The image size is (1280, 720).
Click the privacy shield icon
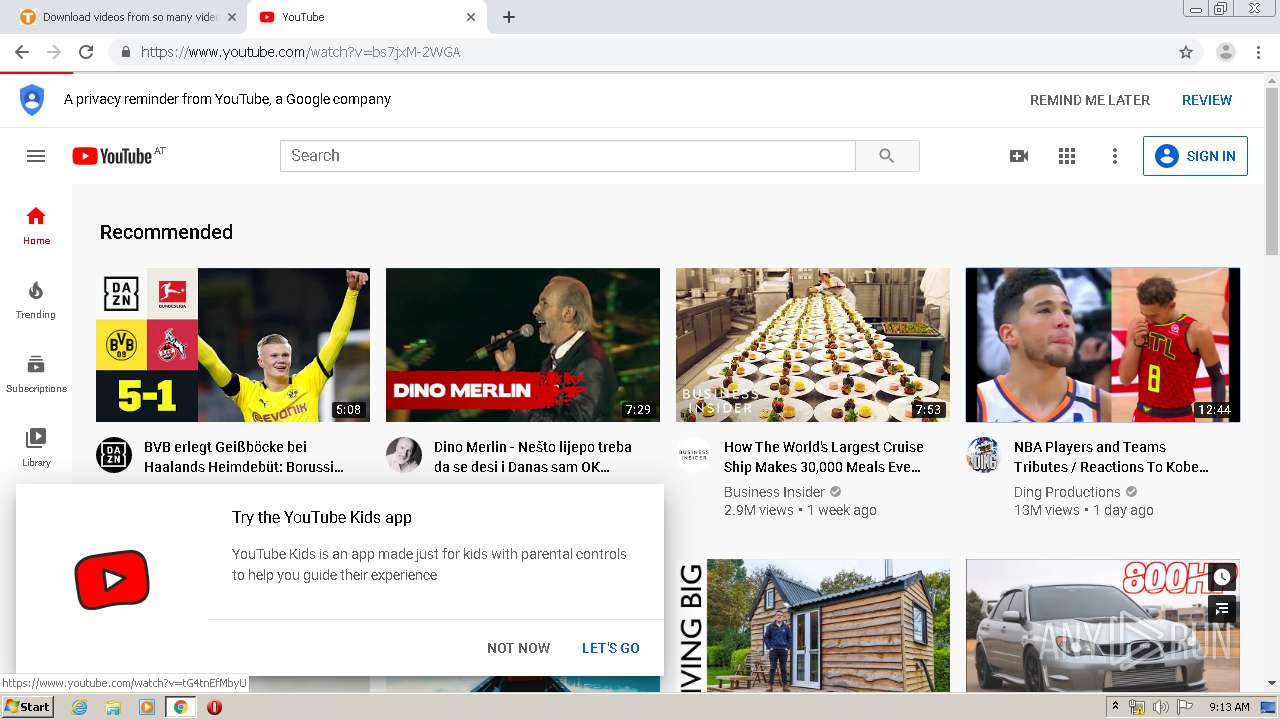coord(32,100)
